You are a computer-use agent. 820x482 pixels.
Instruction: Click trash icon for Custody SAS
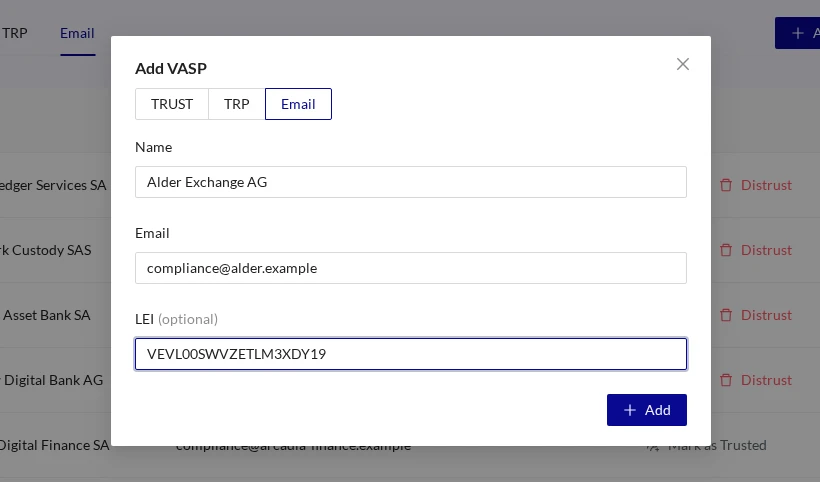(726, 250)
